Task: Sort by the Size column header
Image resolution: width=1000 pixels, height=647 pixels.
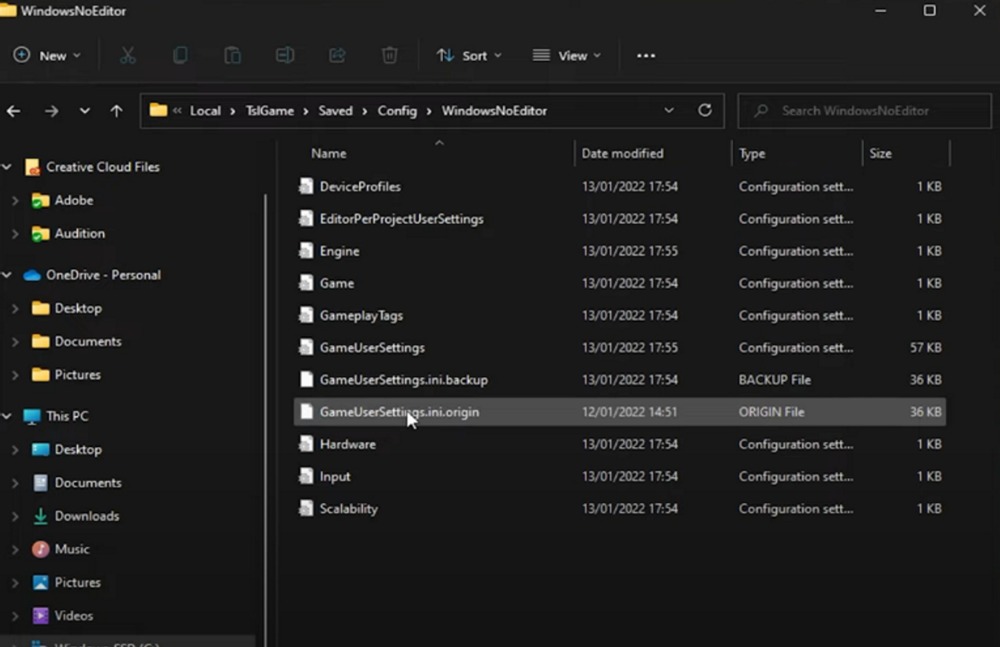Action: coord(880,153)
